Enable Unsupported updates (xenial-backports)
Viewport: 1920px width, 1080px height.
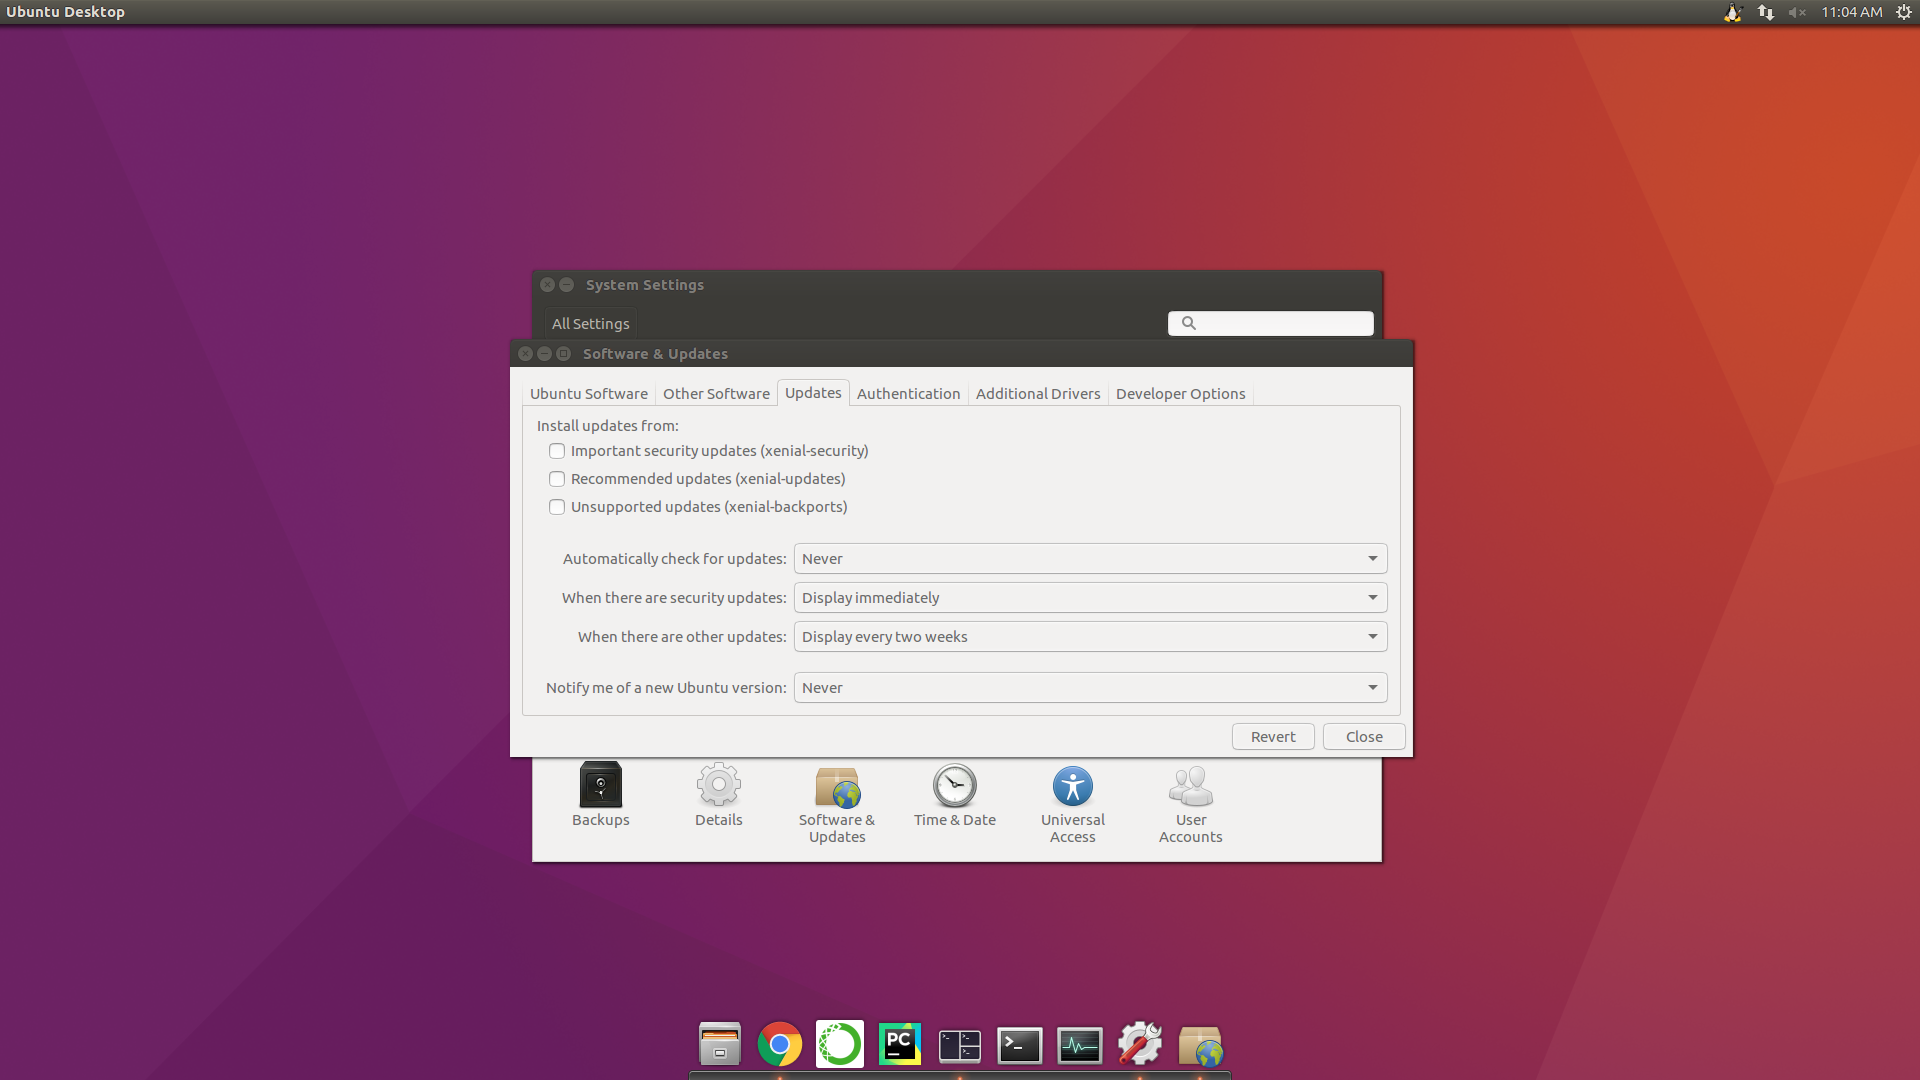pyautogui.click(x=698, y=507)
